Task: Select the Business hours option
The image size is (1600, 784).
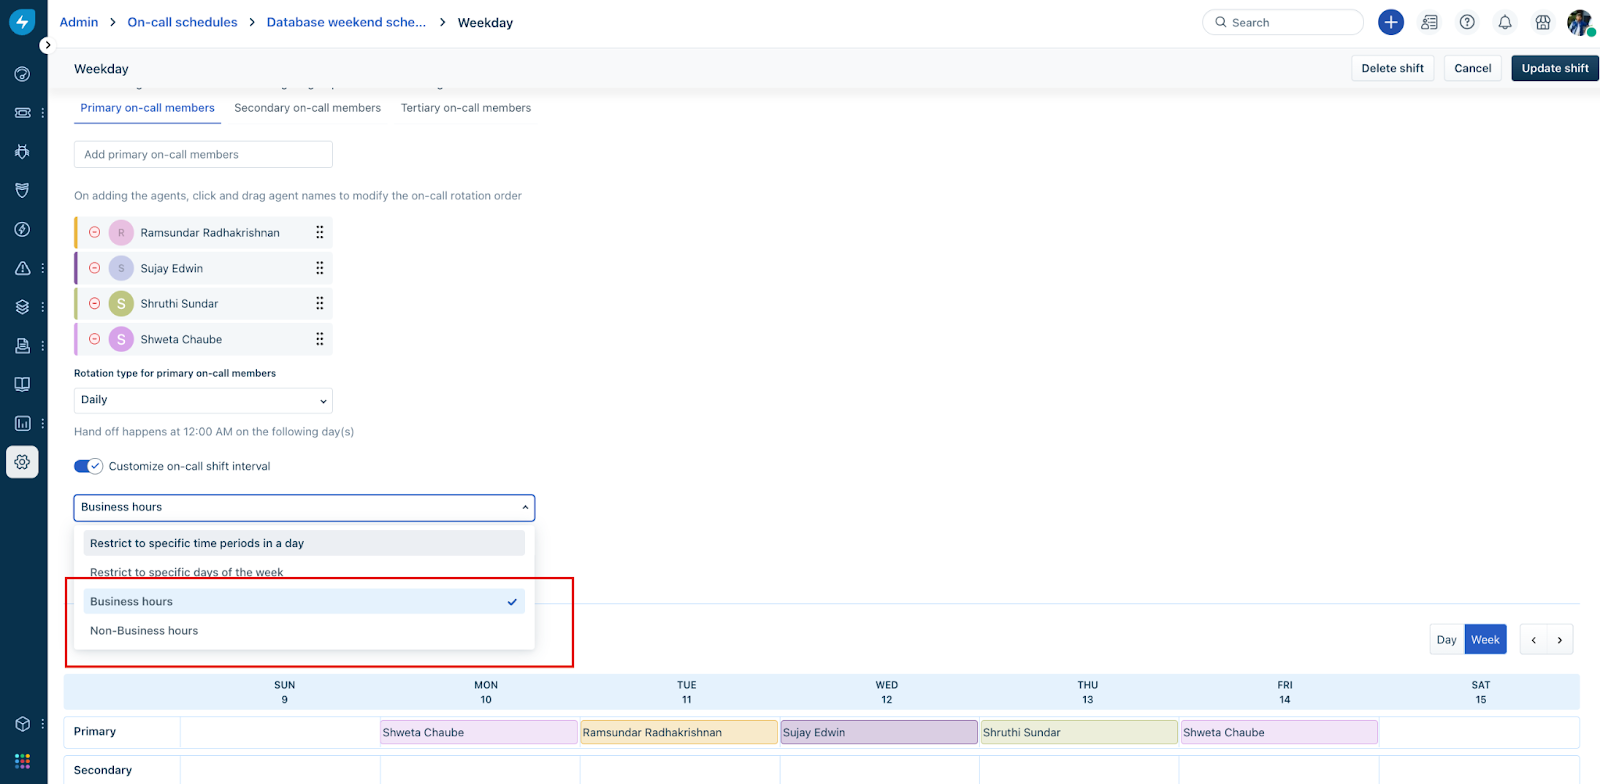Action: tap(304, 601)
